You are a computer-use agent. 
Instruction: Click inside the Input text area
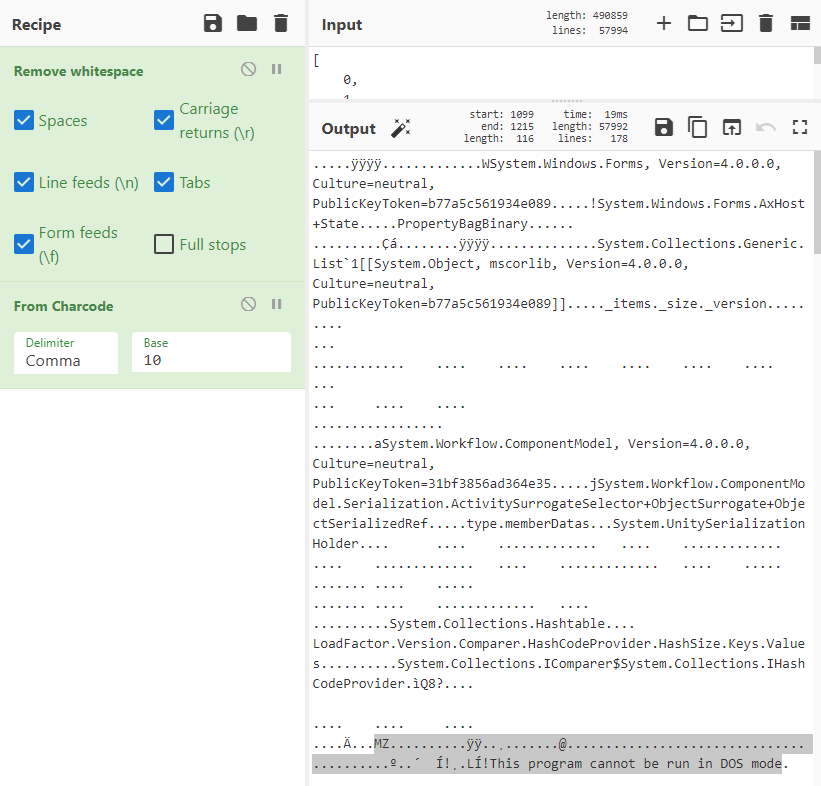point(561,73)
